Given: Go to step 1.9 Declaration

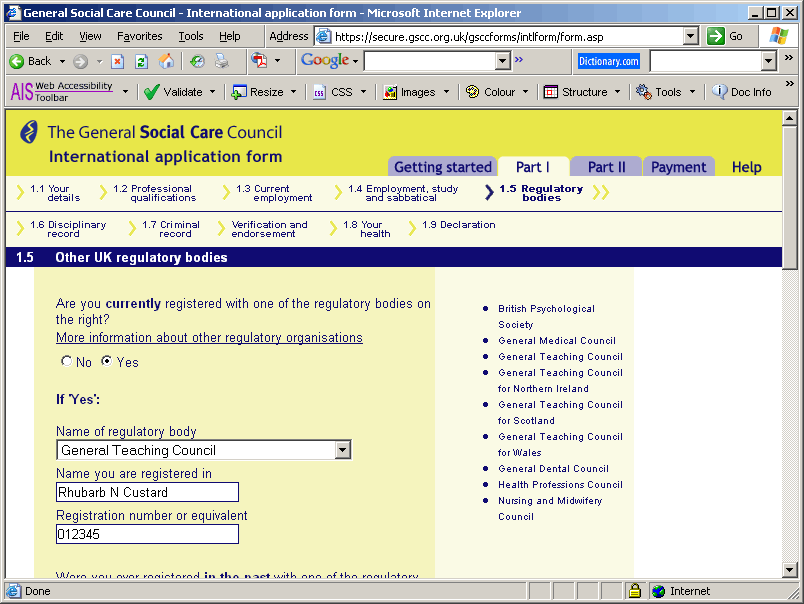Looking at the screenshot, I should click(x=458, y=225).
